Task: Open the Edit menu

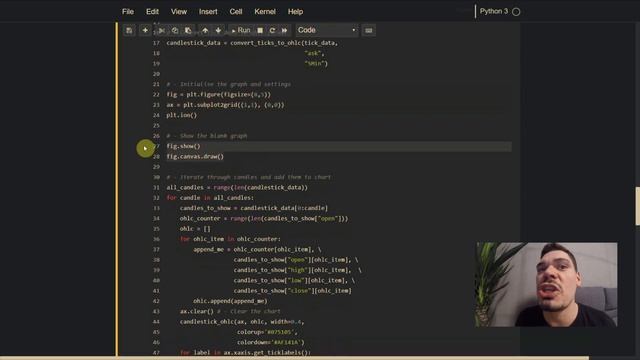Action: coord(152,12)
